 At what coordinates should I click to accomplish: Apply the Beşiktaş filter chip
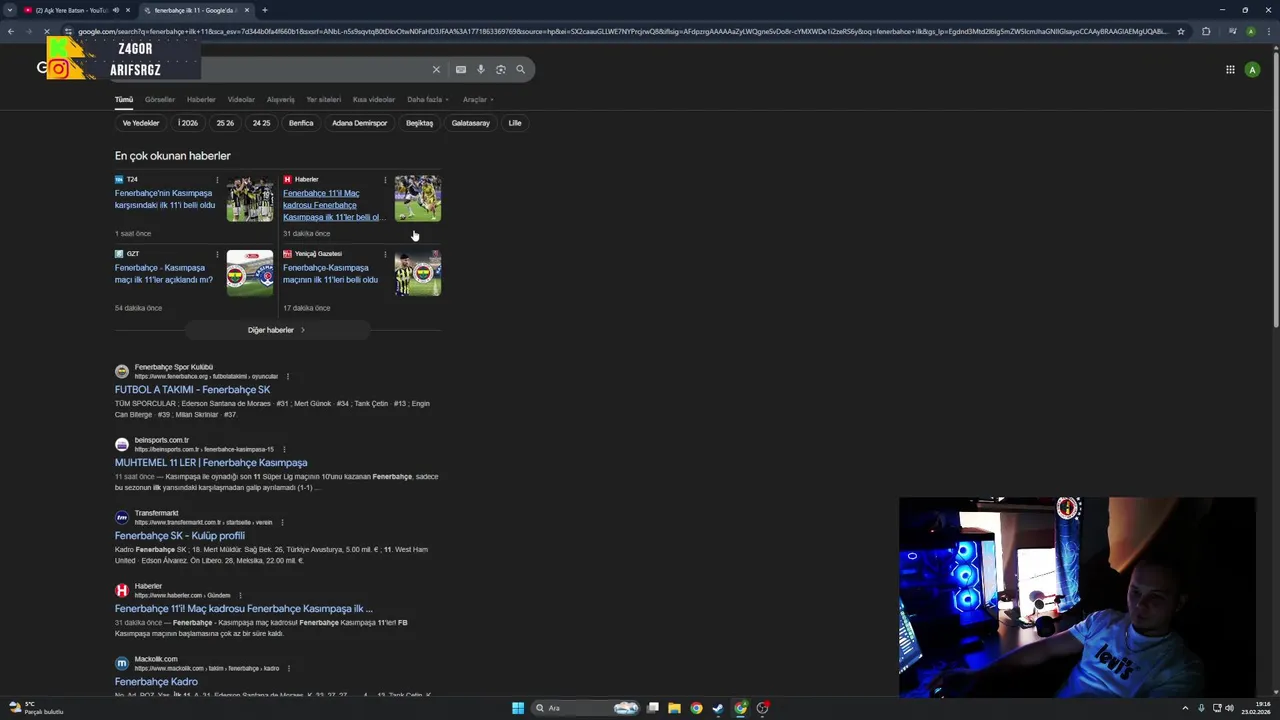tap(419, 123)
